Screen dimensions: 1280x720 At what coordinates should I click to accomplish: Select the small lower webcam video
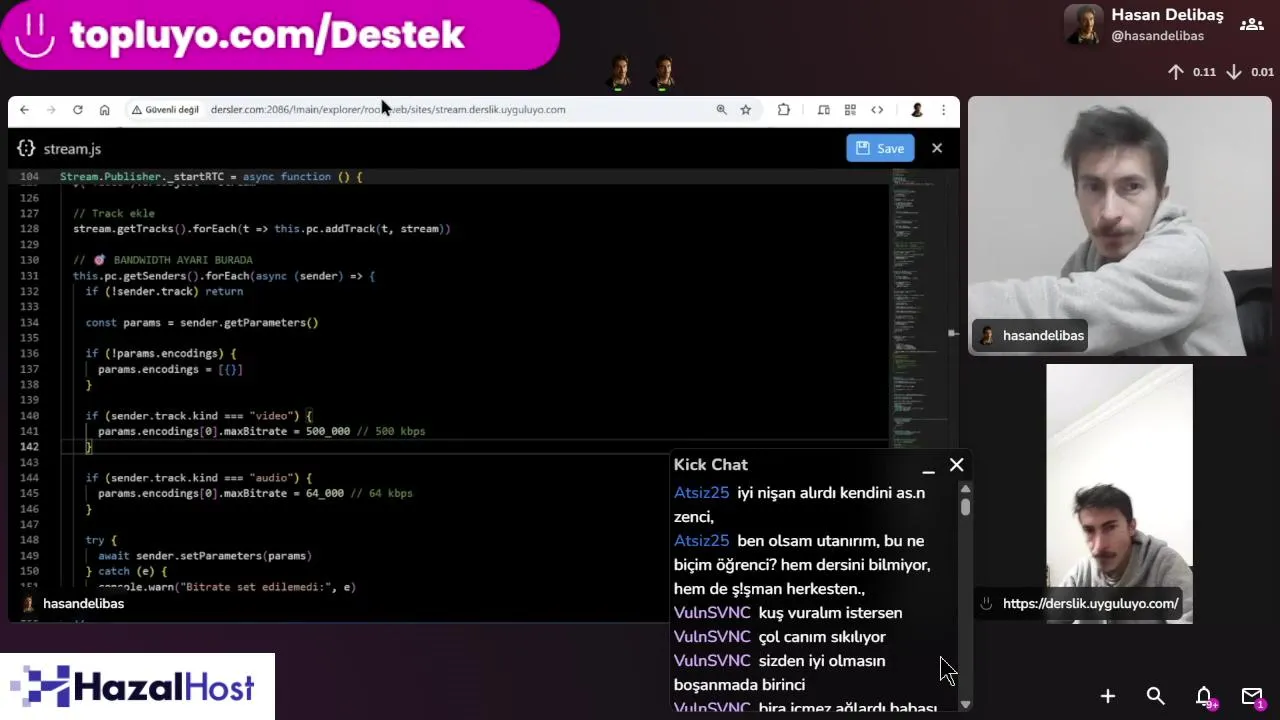pos(1119,494)
